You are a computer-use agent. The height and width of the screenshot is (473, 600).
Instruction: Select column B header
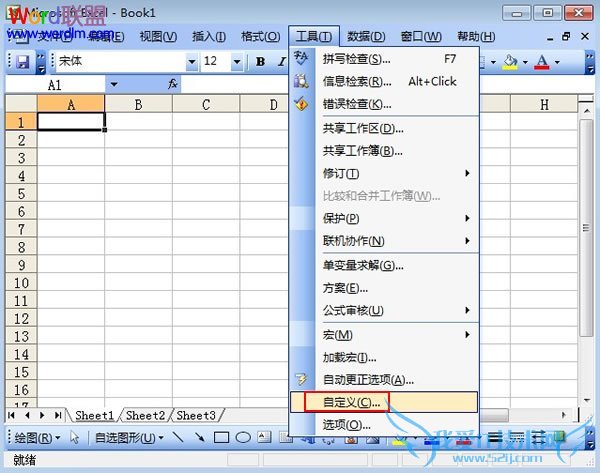point(139,104)
